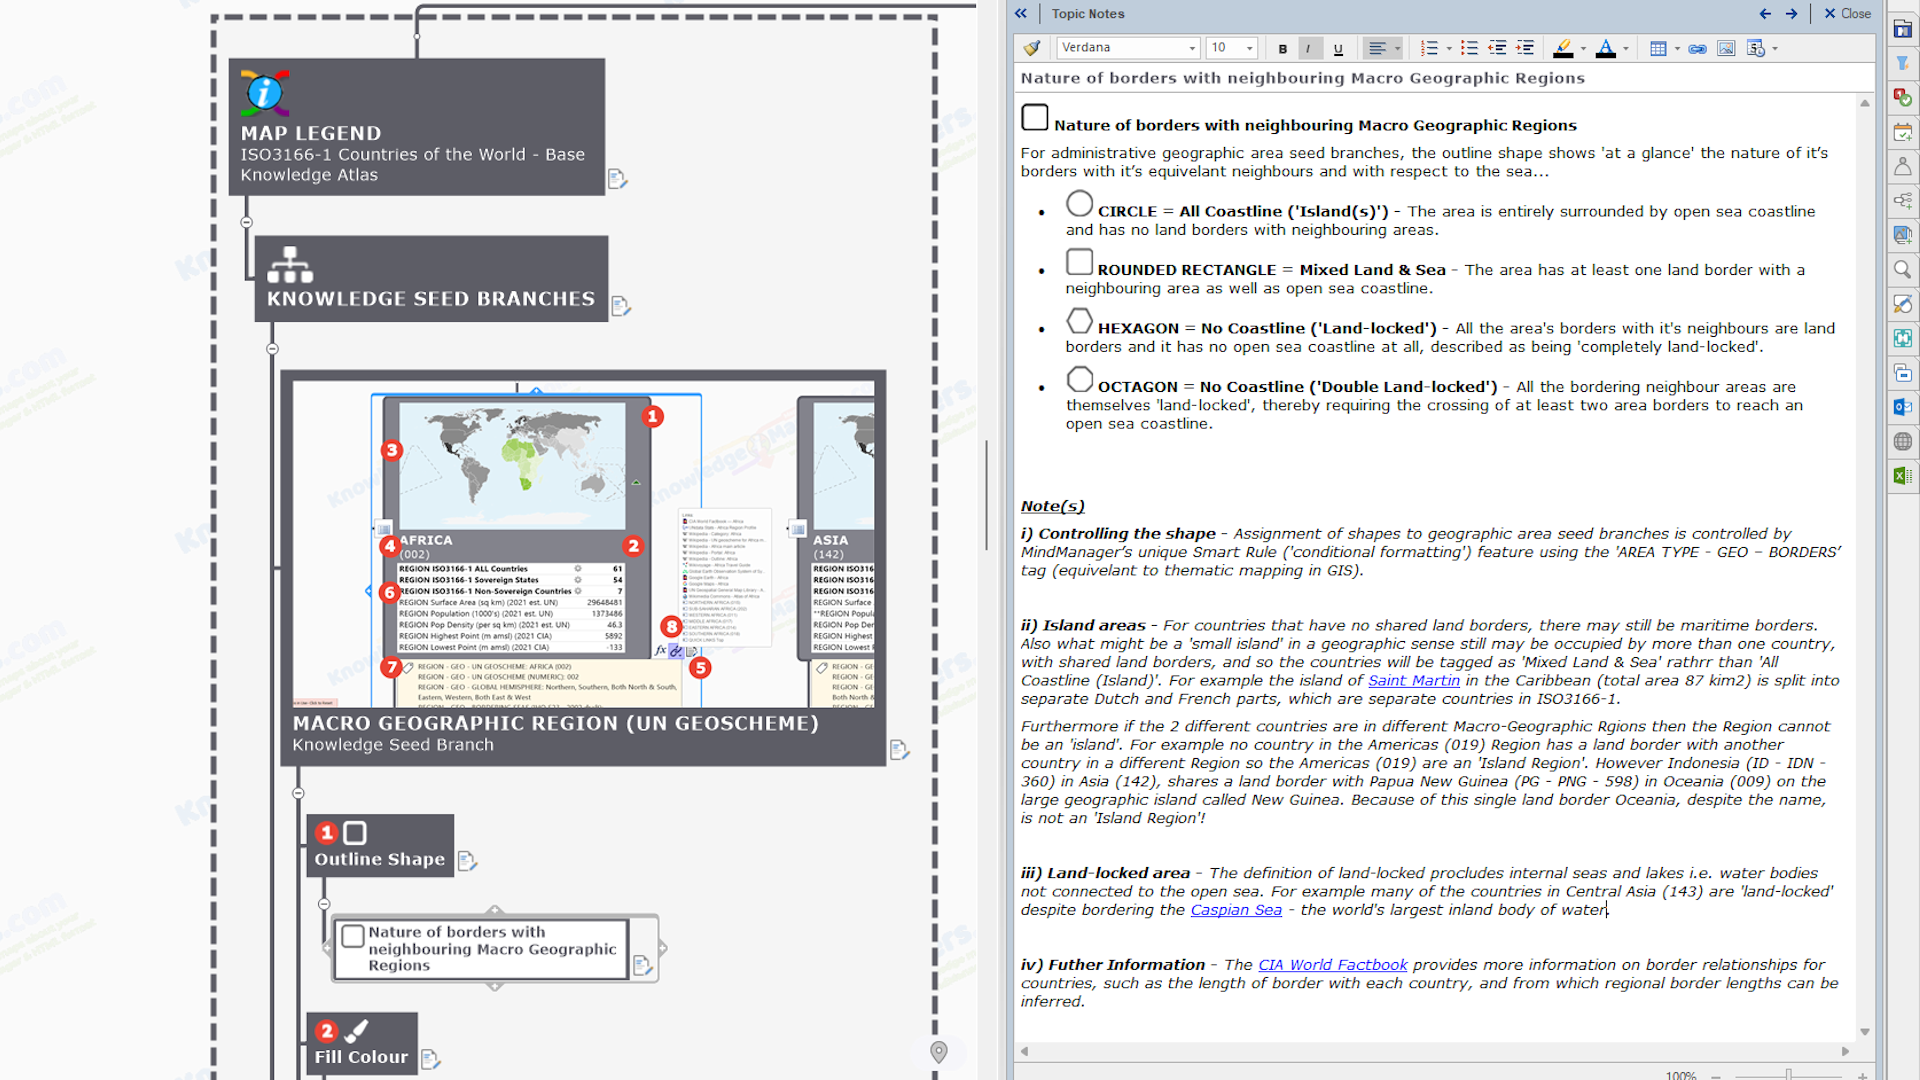Click the clear formatting brush icon
The width and height of the screenshot is (1920, 1080).
pyautogui.click(x=1032, y=48)
